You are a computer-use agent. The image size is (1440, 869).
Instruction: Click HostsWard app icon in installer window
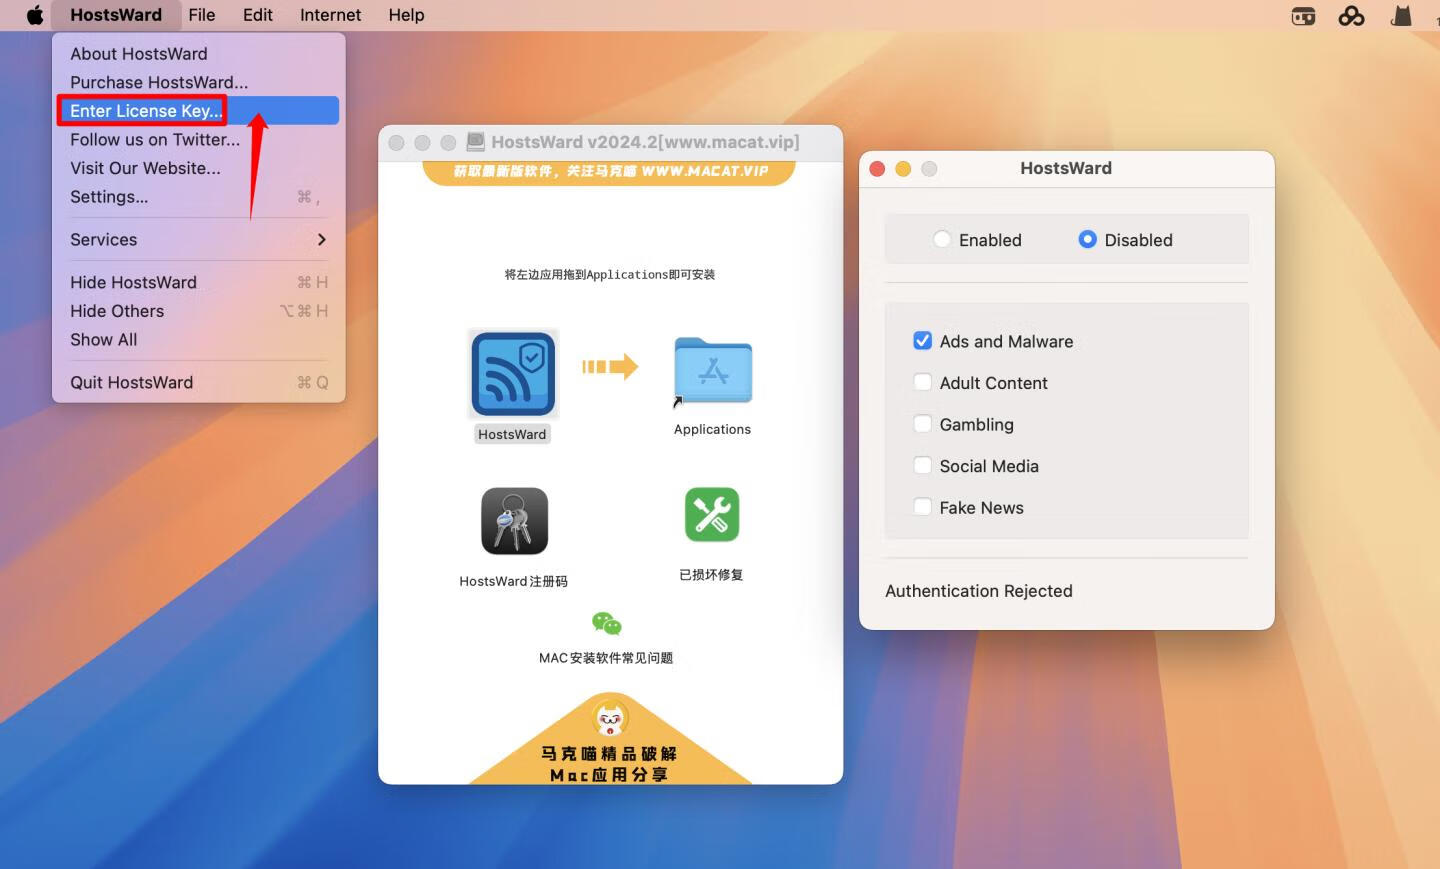513,373
